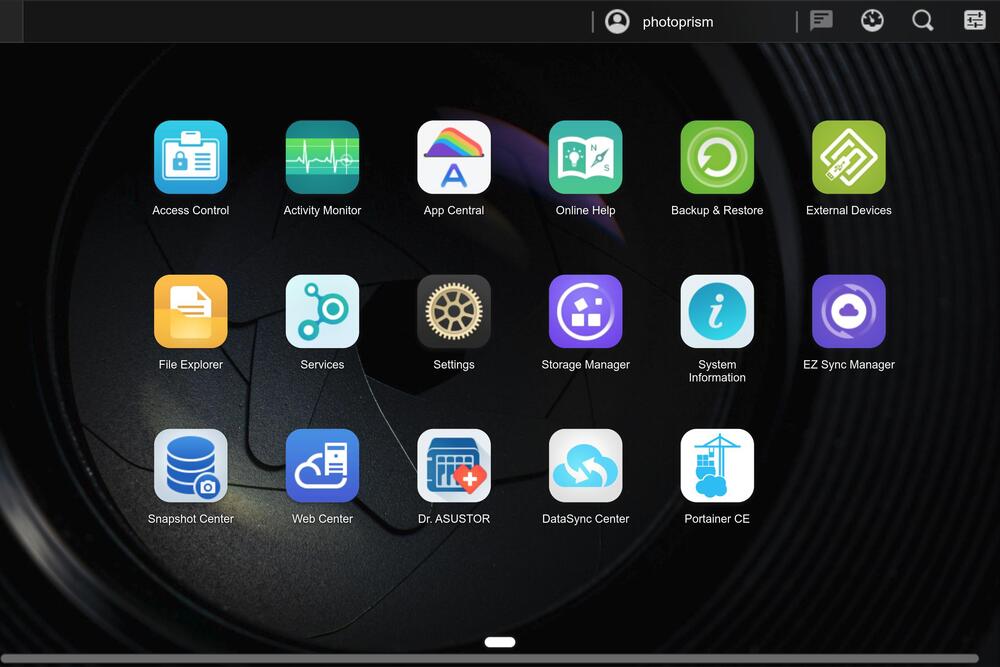
Task: Launch Backup & Restore
Action: pos(717,157)
